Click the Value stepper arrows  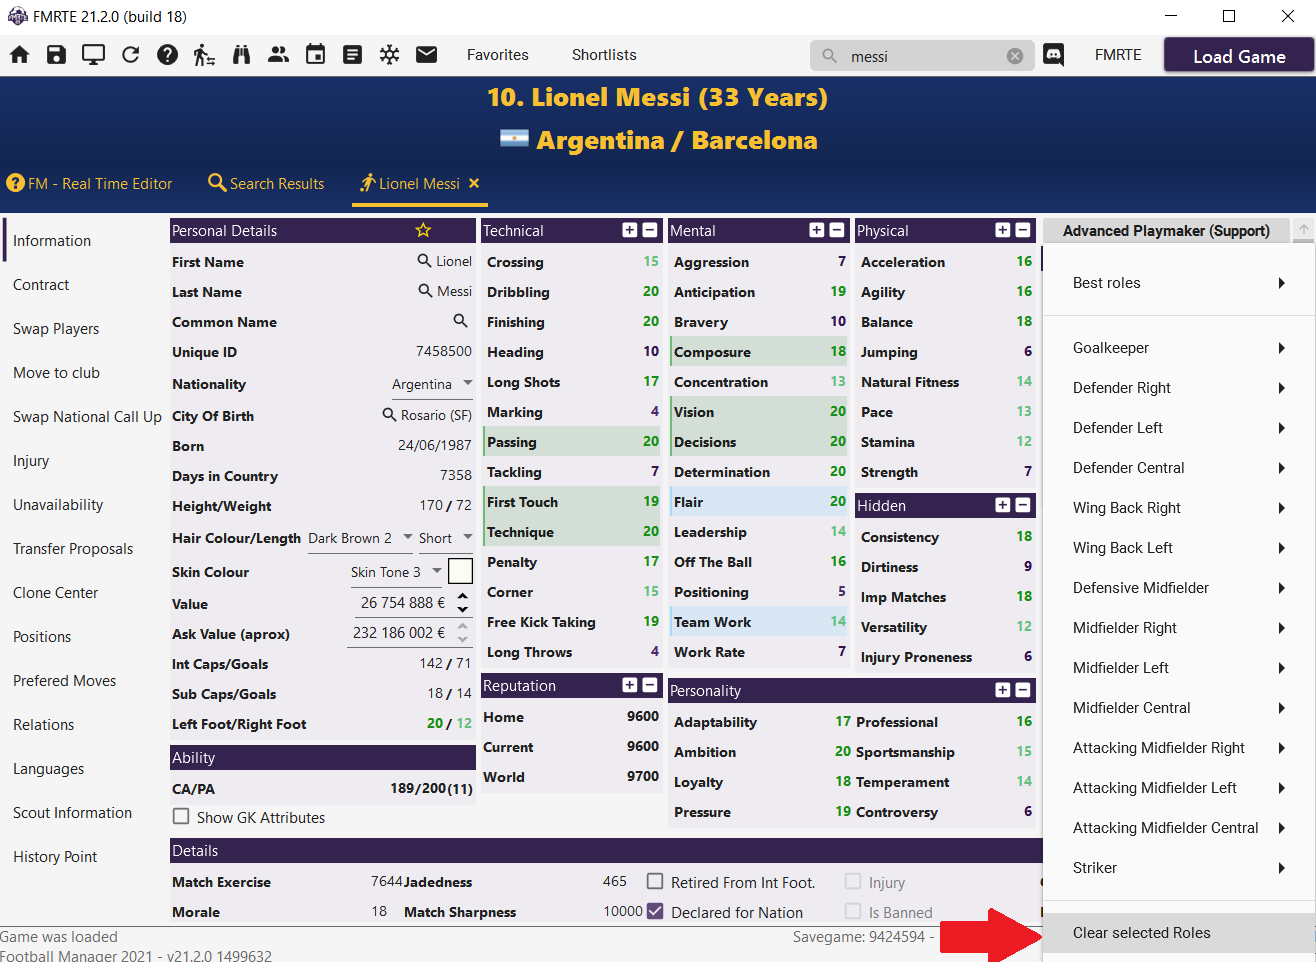click(462, 603)
